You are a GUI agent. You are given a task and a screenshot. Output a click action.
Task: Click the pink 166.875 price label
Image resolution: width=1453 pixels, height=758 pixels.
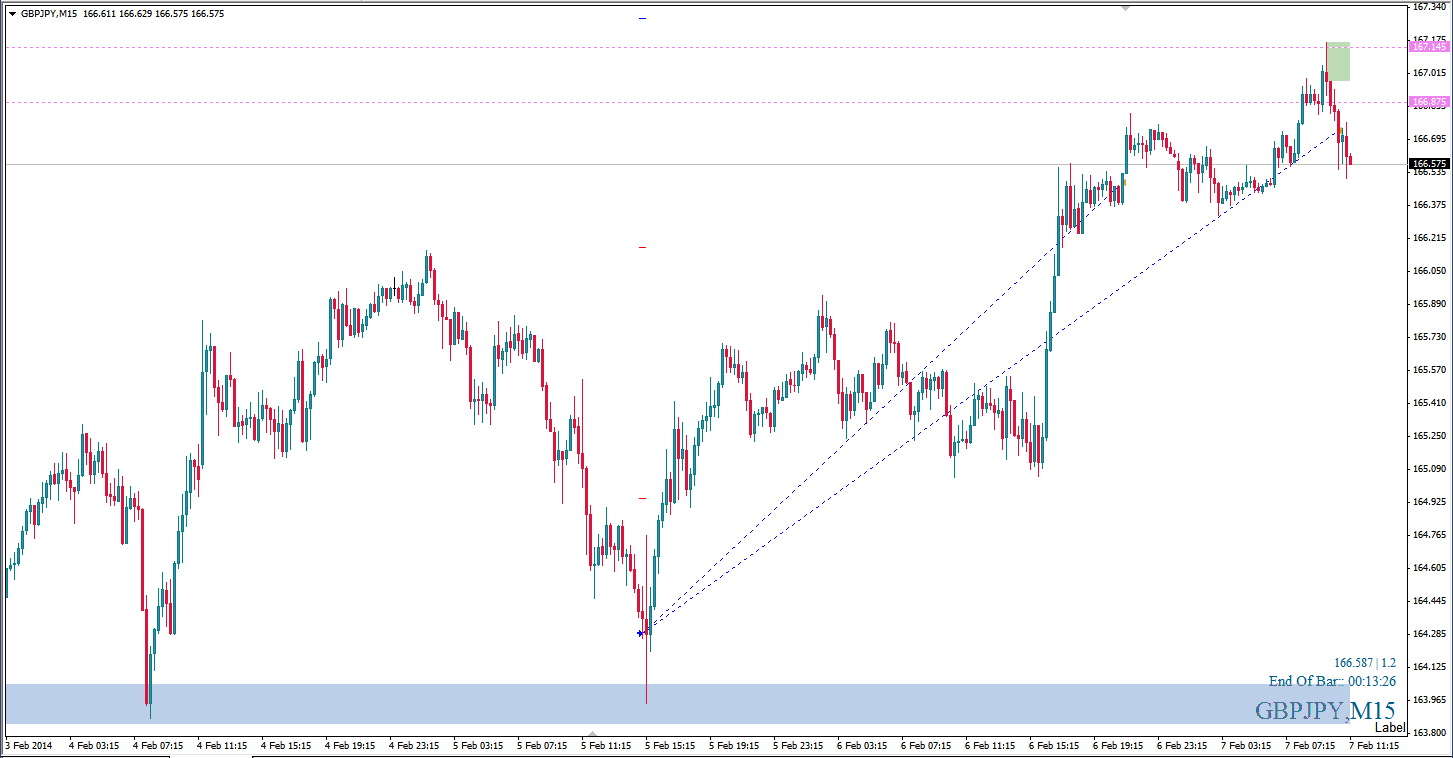[1428, 102]
